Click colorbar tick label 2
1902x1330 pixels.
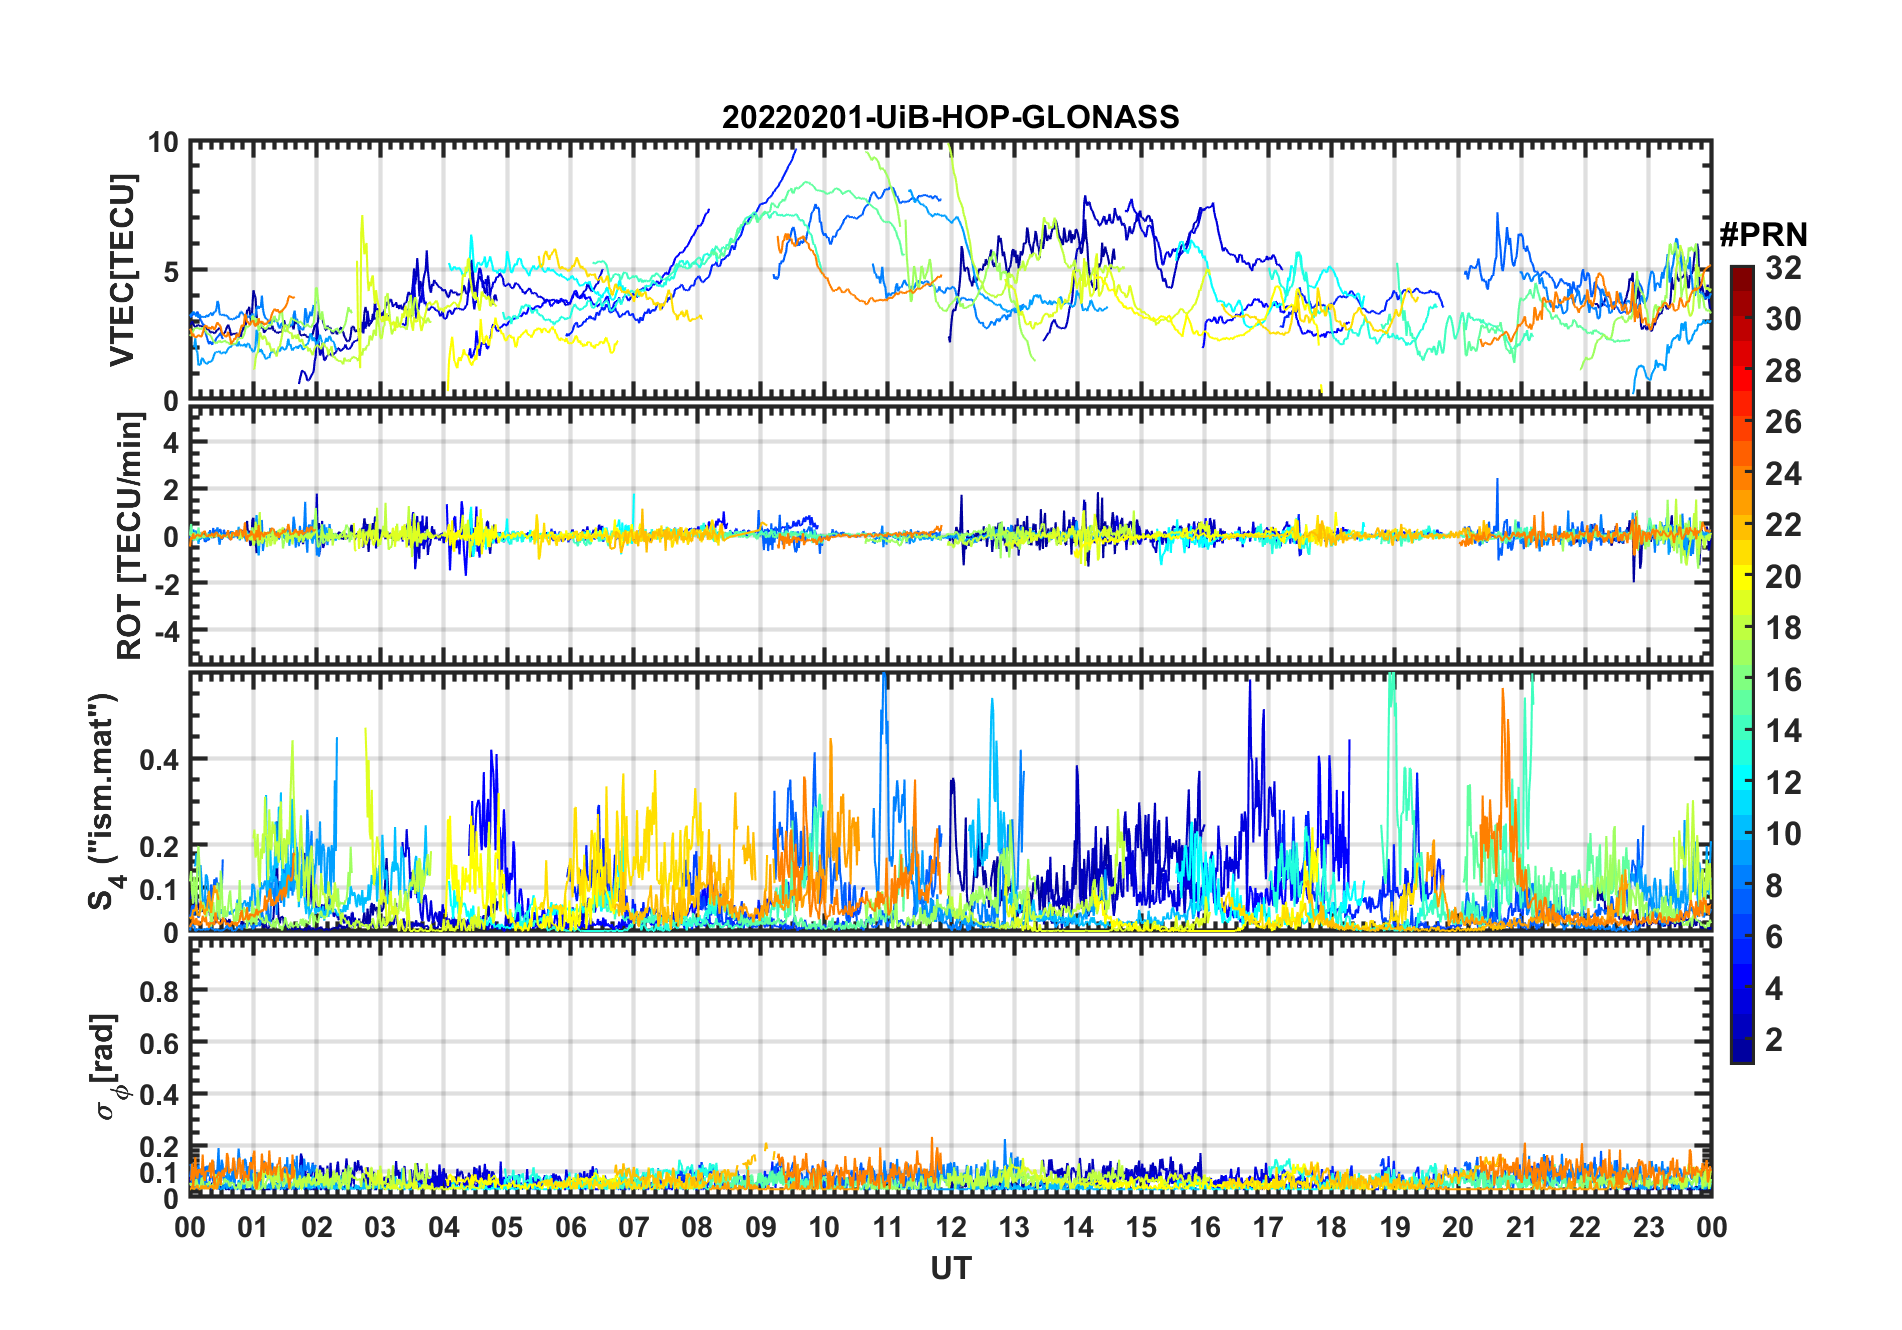1774,1040
